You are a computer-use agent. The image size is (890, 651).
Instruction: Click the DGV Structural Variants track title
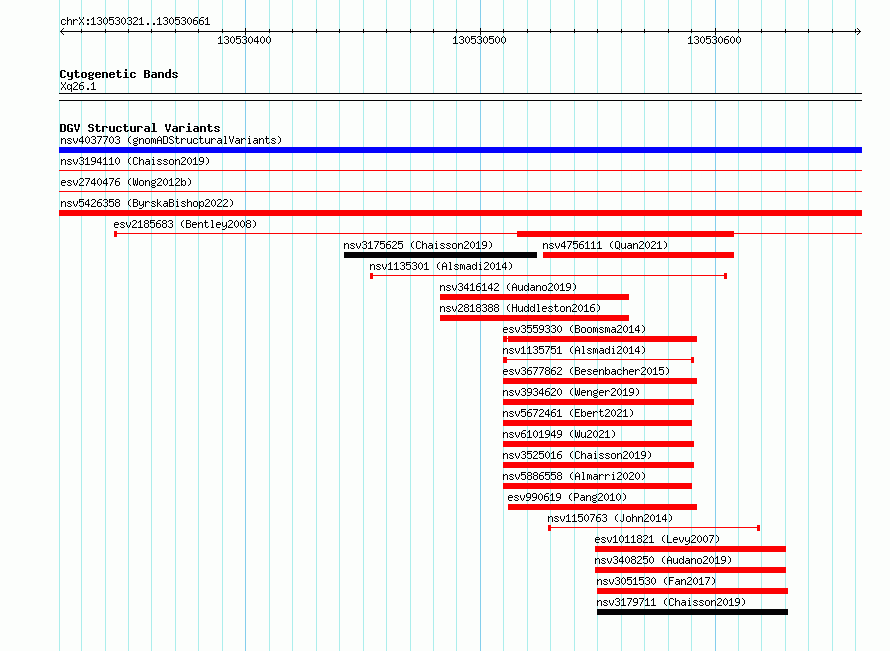(140, 128)
